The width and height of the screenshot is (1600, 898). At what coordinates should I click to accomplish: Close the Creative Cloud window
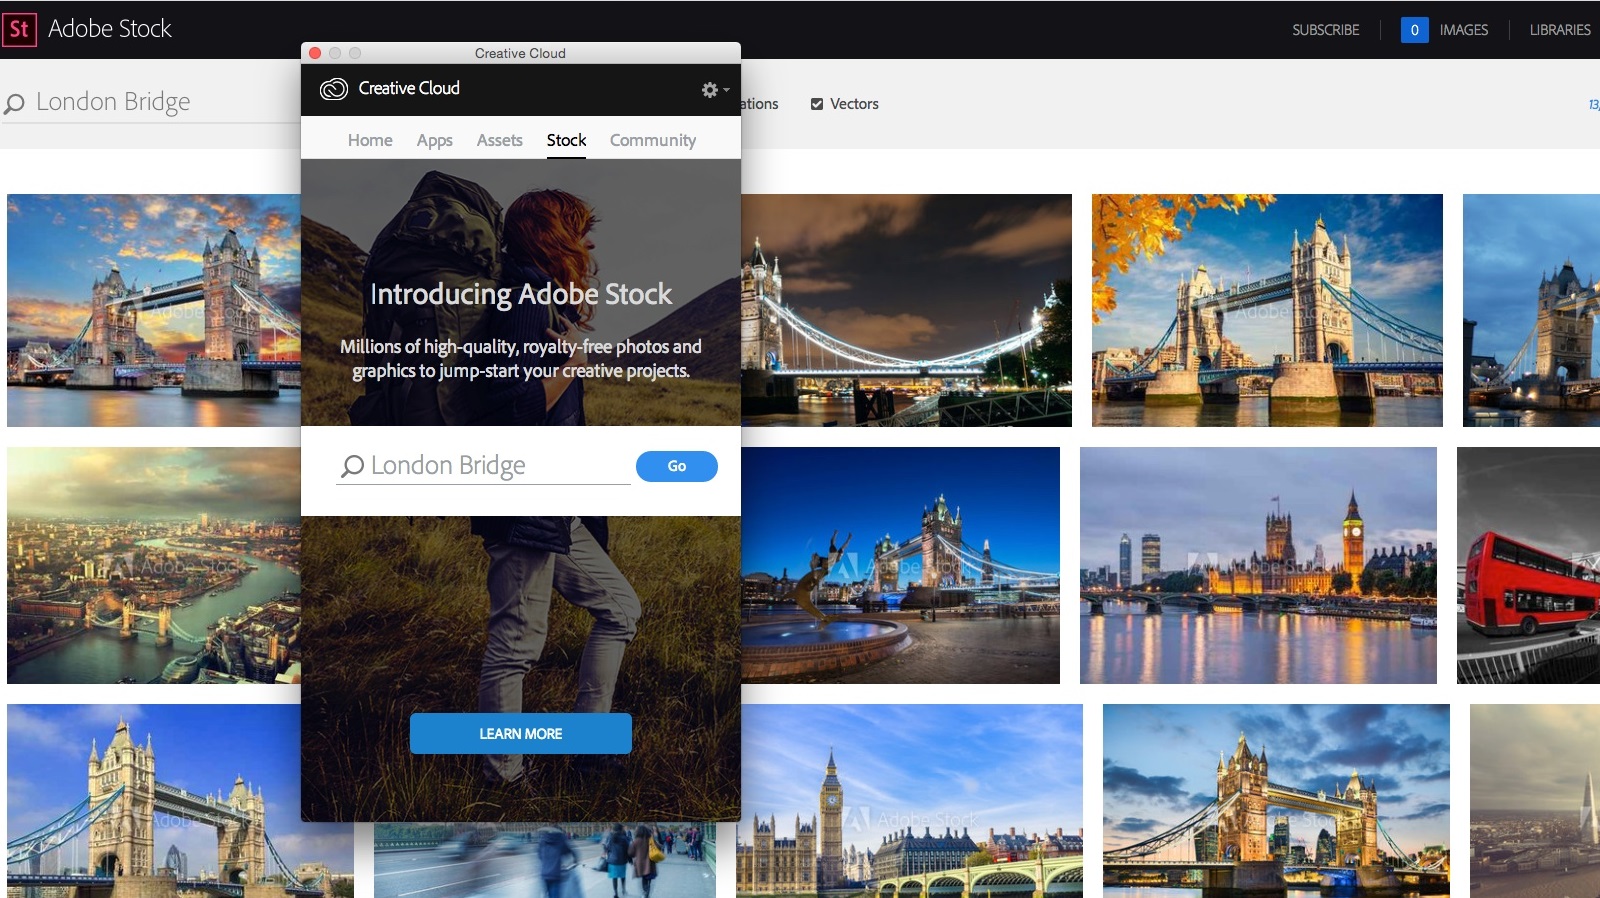point(315,53)
